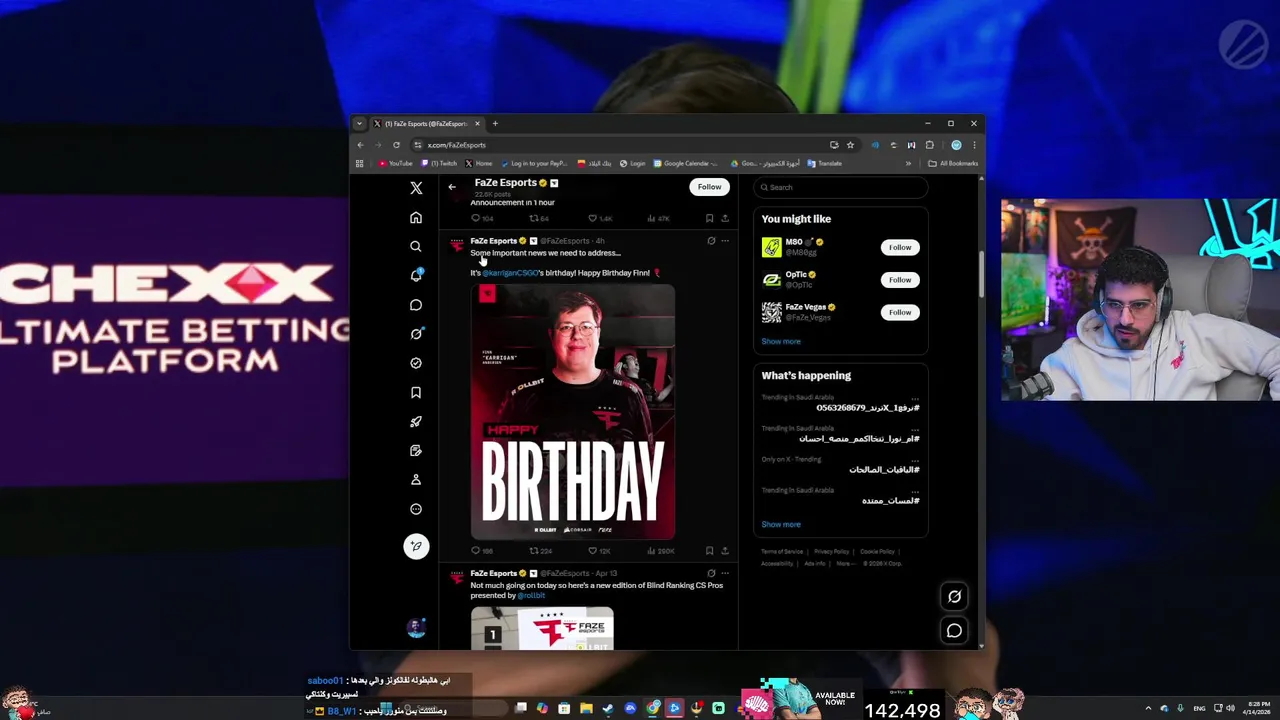Bookmark this page with the star icon
Viewport: 1280px width, 720px height.
point(850,145)
